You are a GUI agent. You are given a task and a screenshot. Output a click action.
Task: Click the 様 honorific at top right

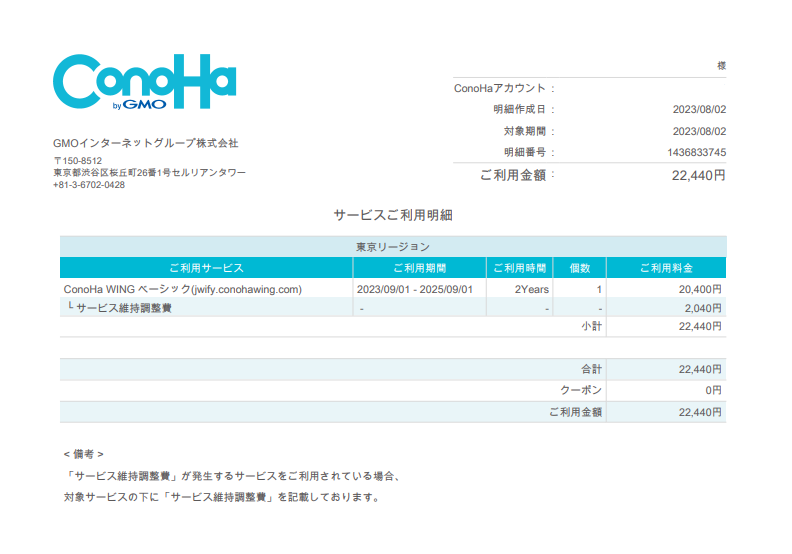click(722, 66)
